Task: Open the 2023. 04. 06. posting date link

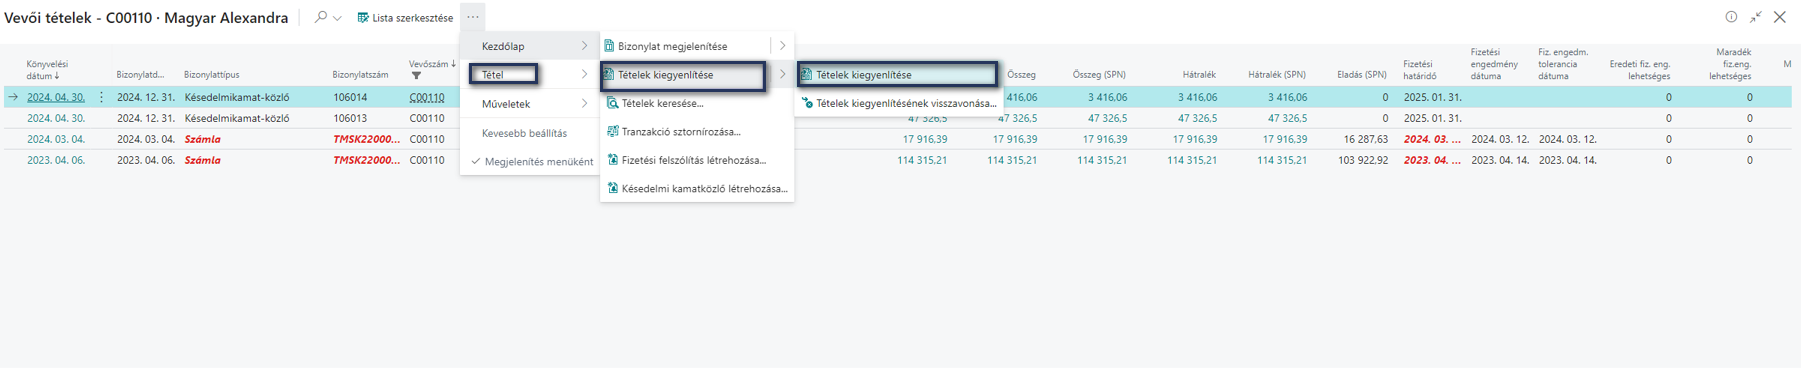Action: (55, 160)
